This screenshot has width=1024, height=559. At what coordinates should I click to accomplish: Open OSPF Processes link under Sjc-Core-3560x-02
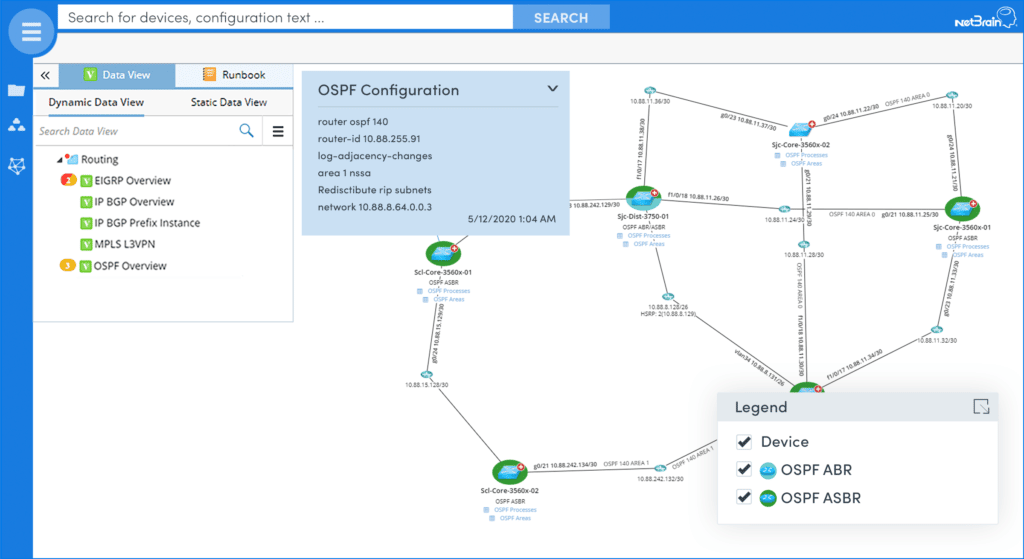[x=806, y=155]
